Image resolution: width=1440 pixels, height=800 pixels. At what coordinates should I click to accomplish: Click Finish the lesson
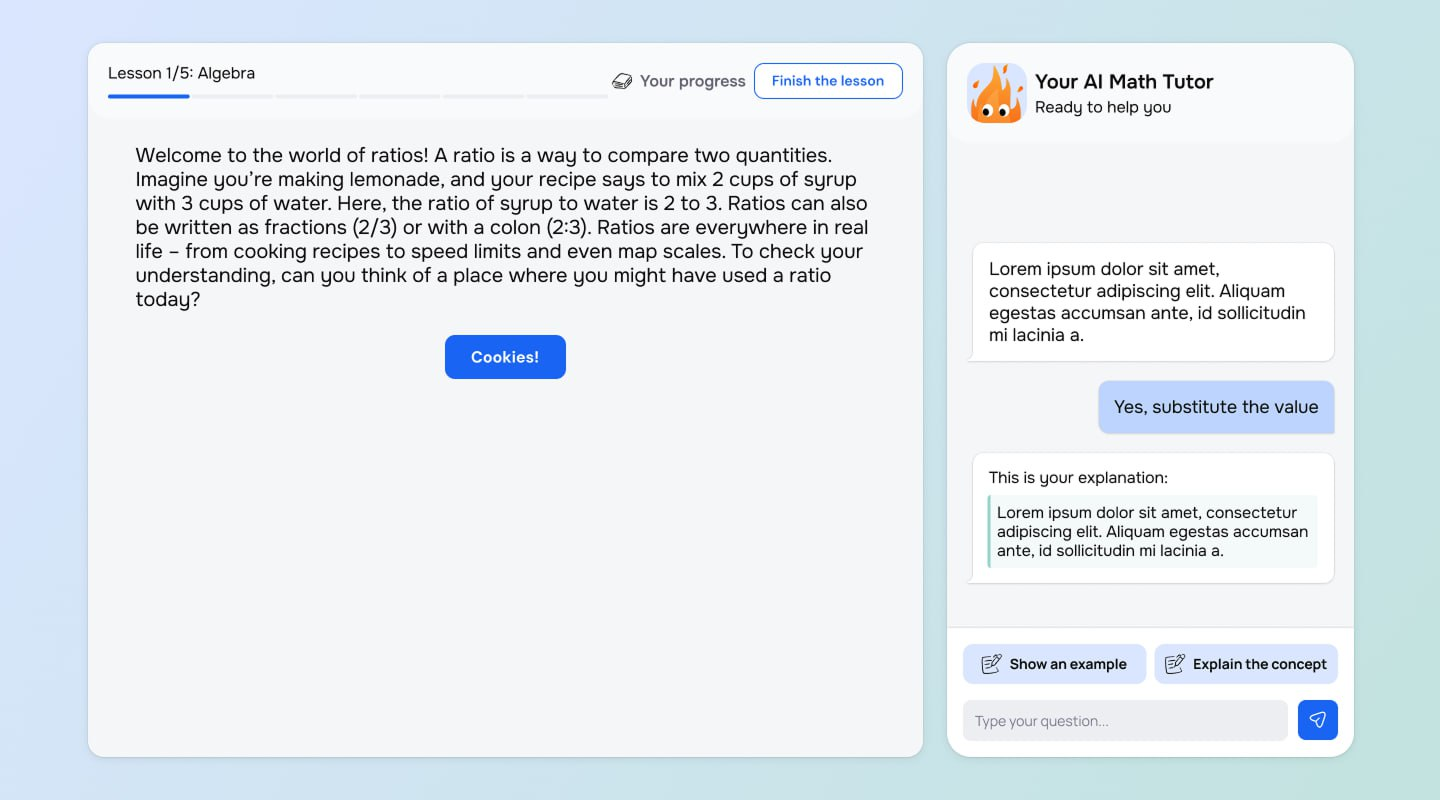828,81
